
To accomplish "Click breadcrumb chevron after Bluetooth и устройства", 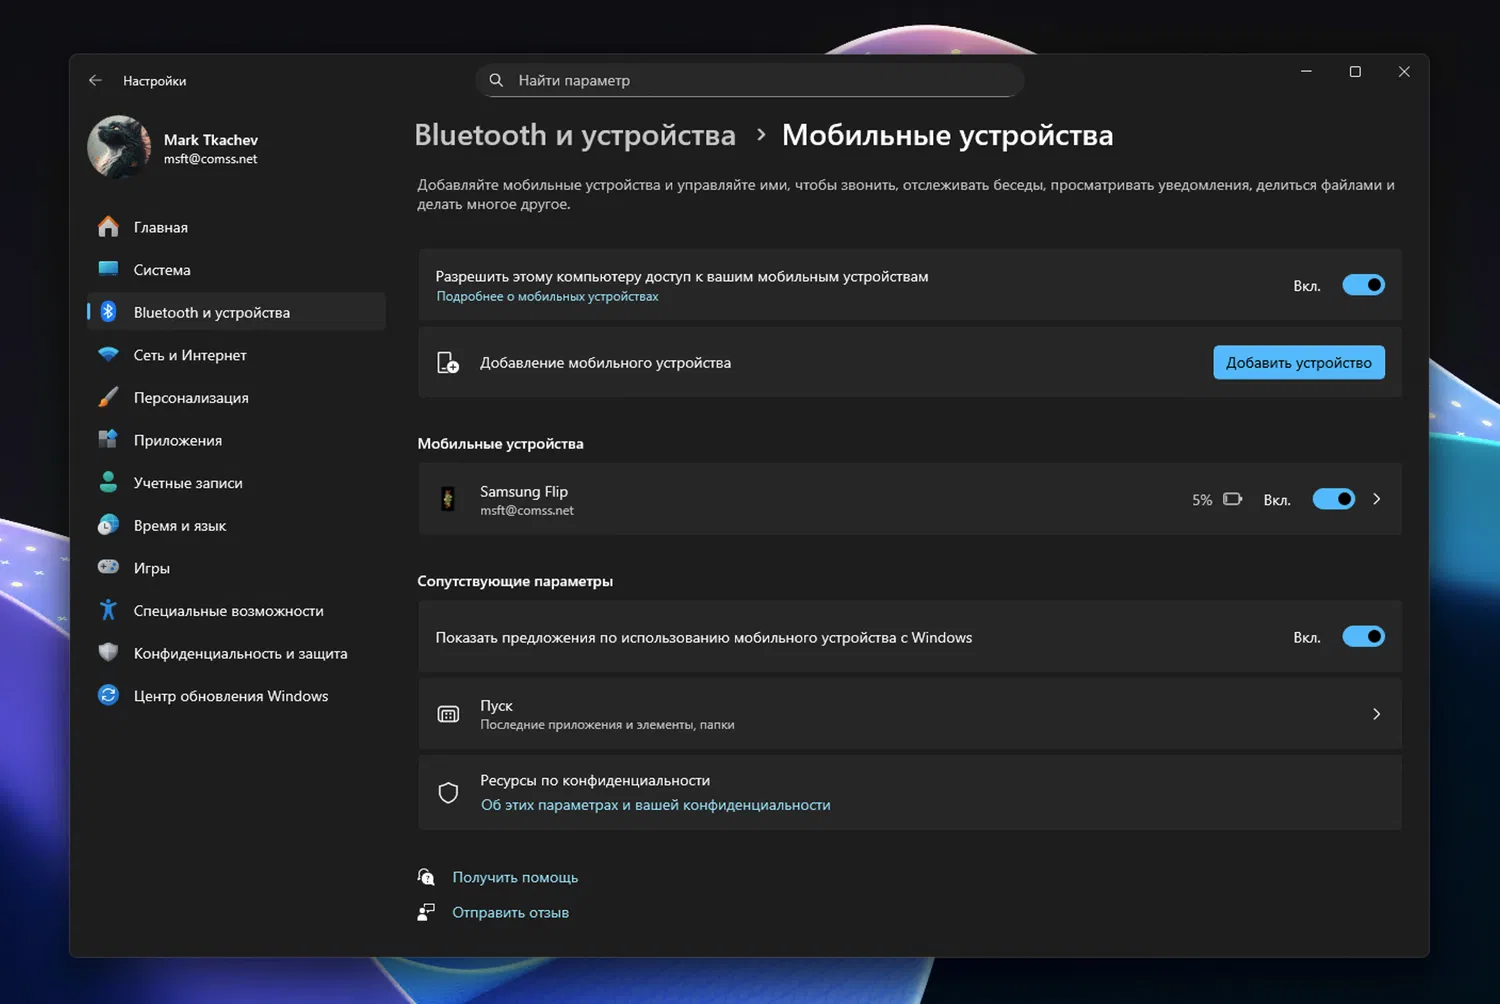I will coord(760,135).
